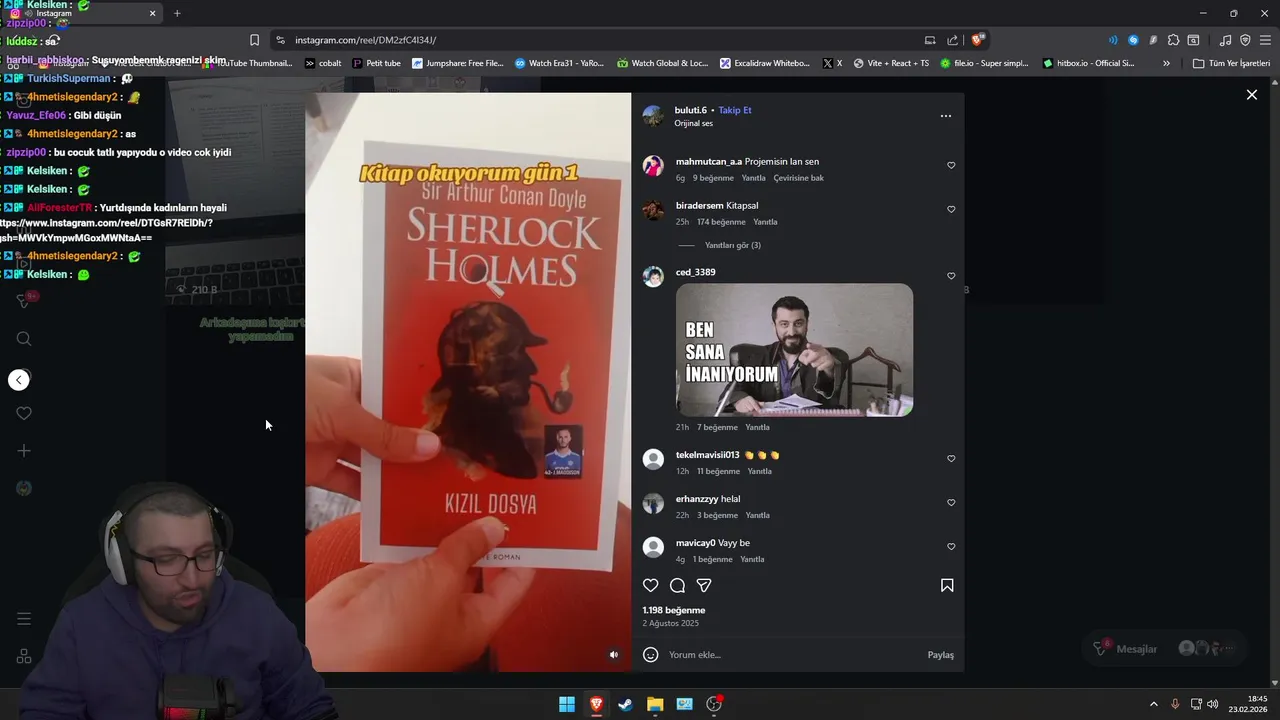This screenshot has height=720, width=1280.
Task: Open the browser extensions puzzle icon
Action: (x=1173, y=40)
